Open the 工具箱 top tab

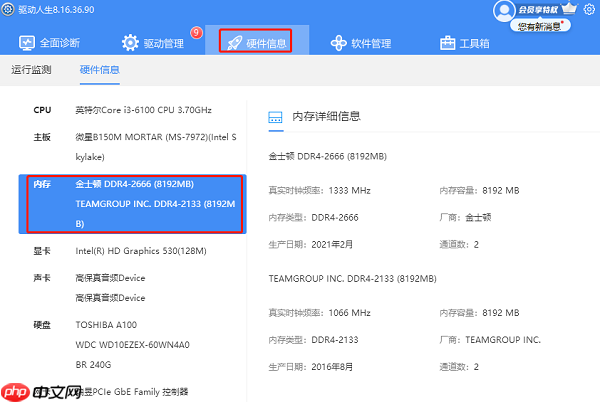(x=465, y=43)
